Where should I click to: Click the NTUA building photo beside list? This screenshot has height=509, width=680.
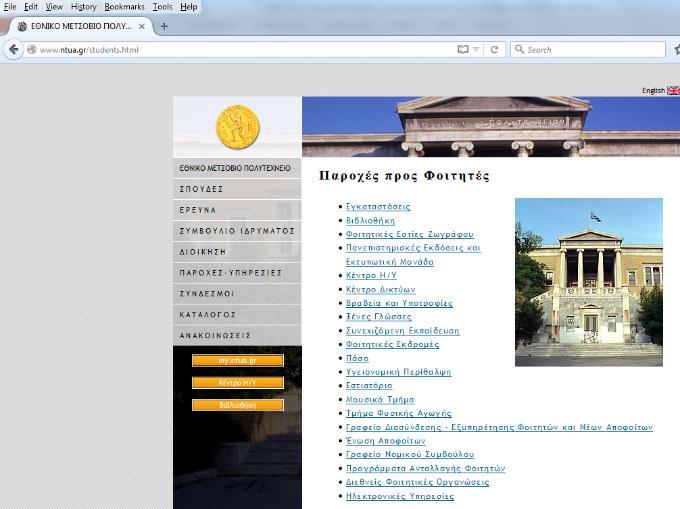click(589, 282)
